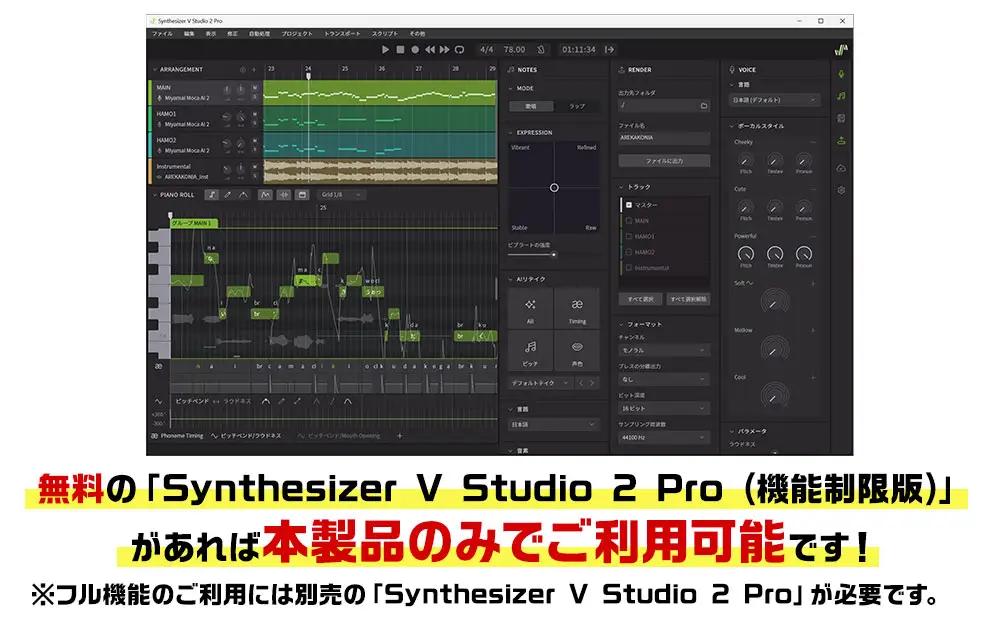Collapse the ARRANGEMENT section

coord(154,70)
